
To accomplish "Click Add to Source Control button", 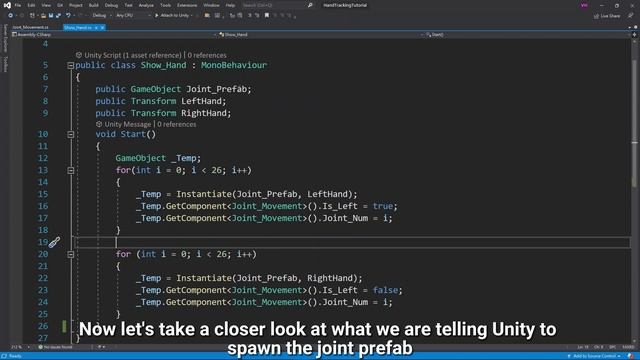I will click(594, 356).
